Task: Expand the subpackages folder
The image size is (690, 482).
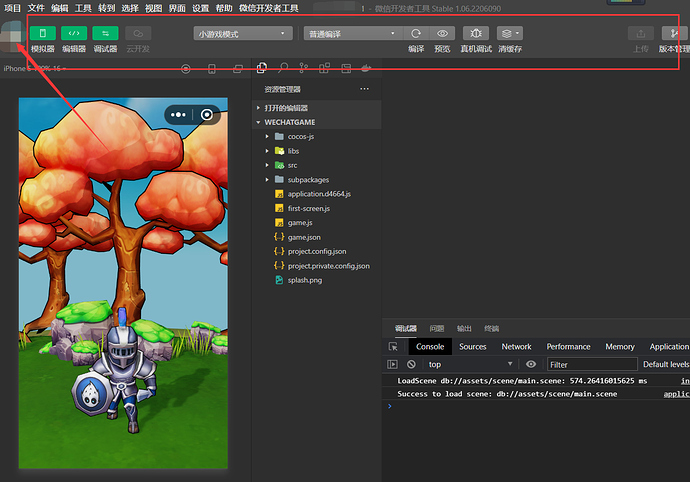Action: click(317, 180)
